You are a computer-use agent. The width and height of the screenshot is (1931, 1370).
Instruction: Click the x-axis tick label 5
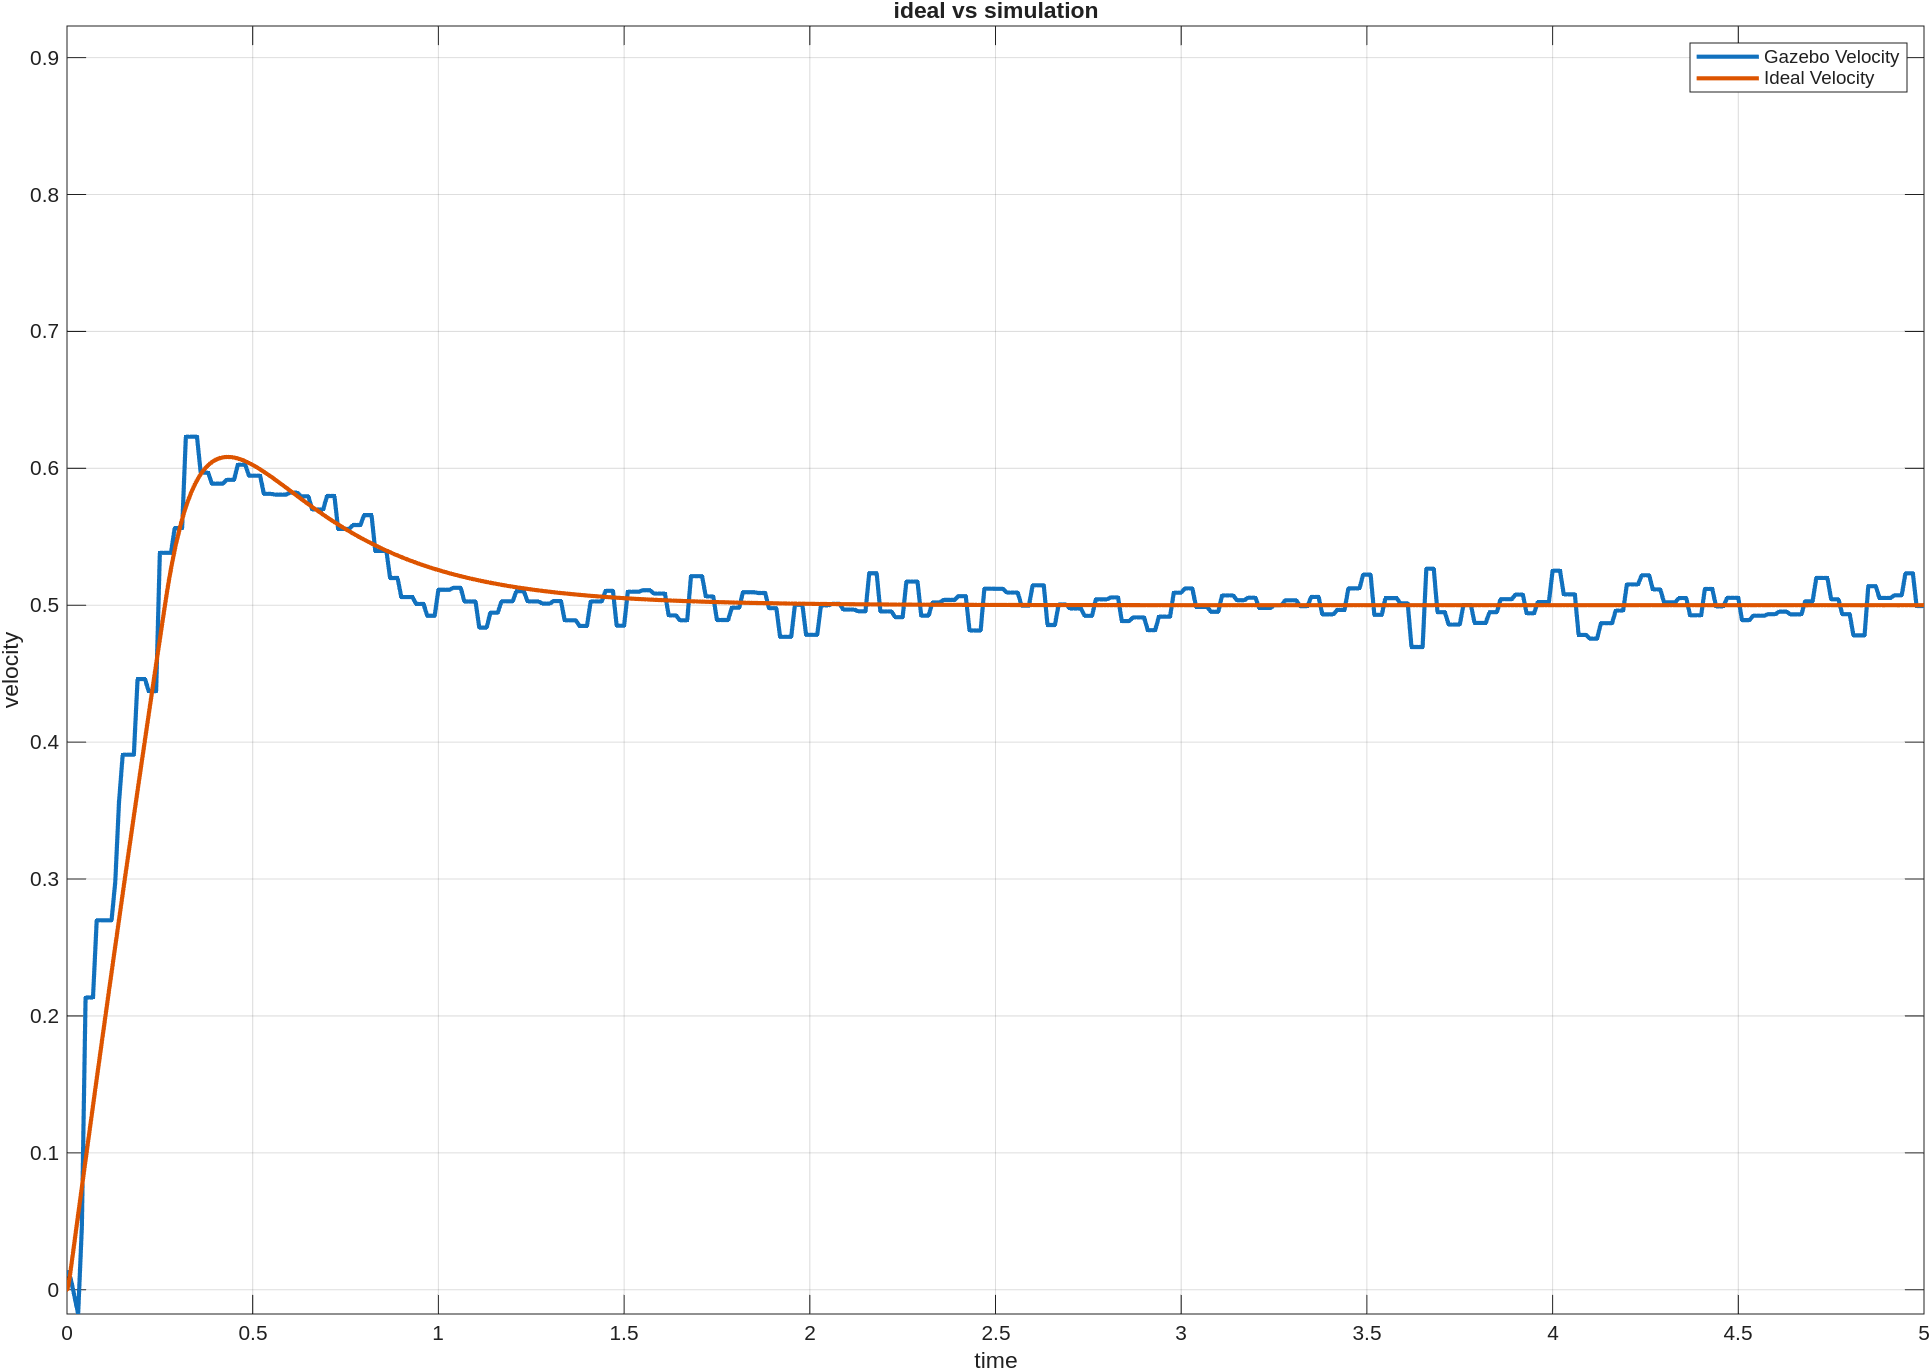pyautogui.click(x=1922, y=1333)
